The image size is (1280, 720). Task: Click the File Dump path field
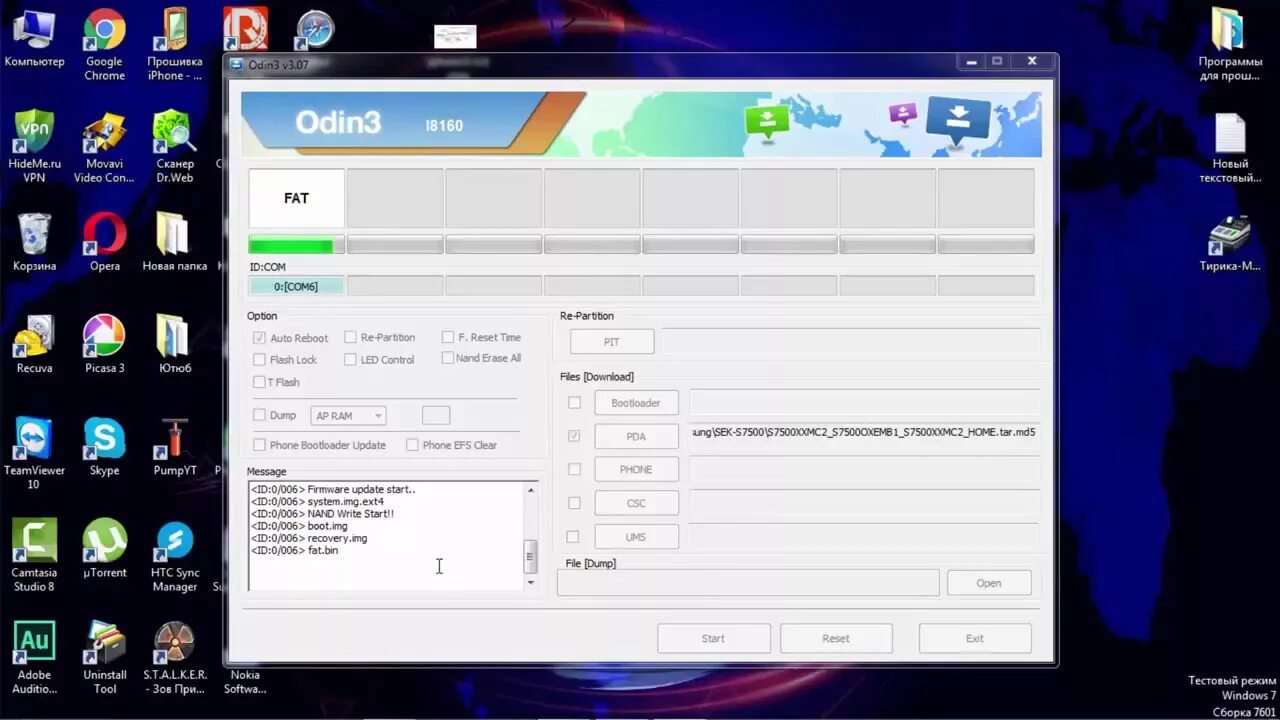click(x=748, y=583)
